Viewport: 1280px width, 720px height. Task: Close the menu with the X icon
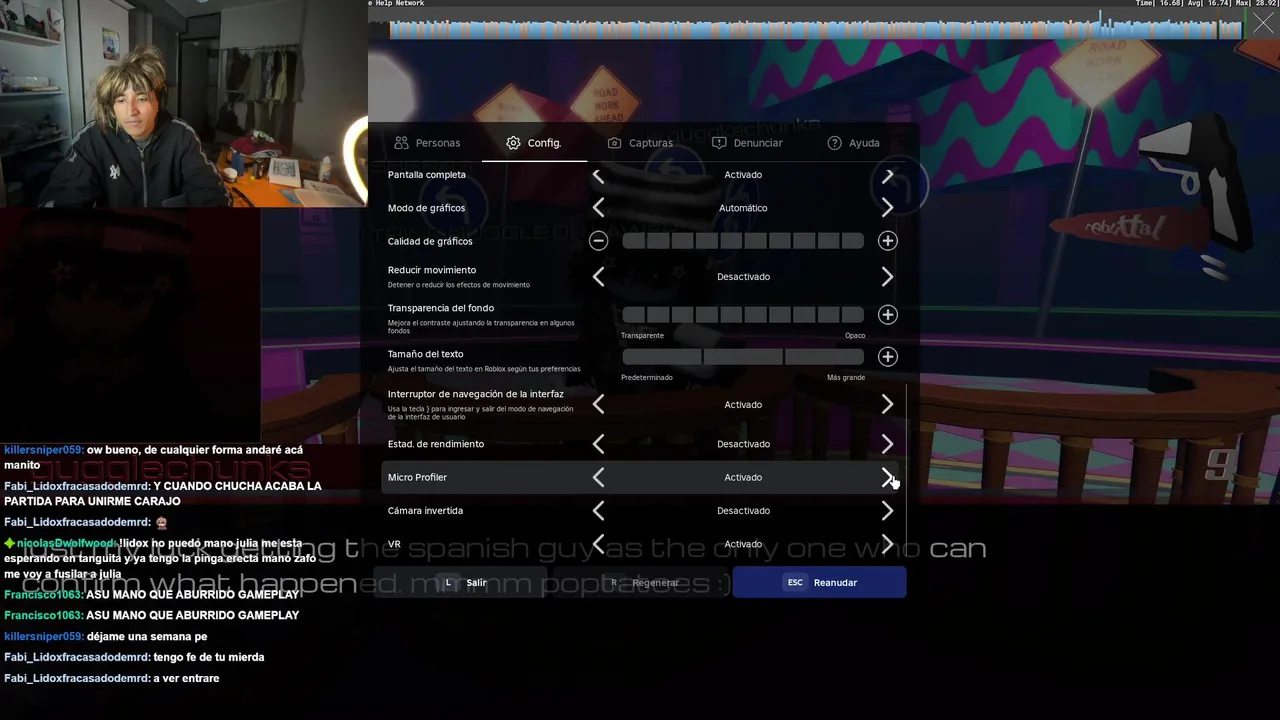coord(1264,22)
